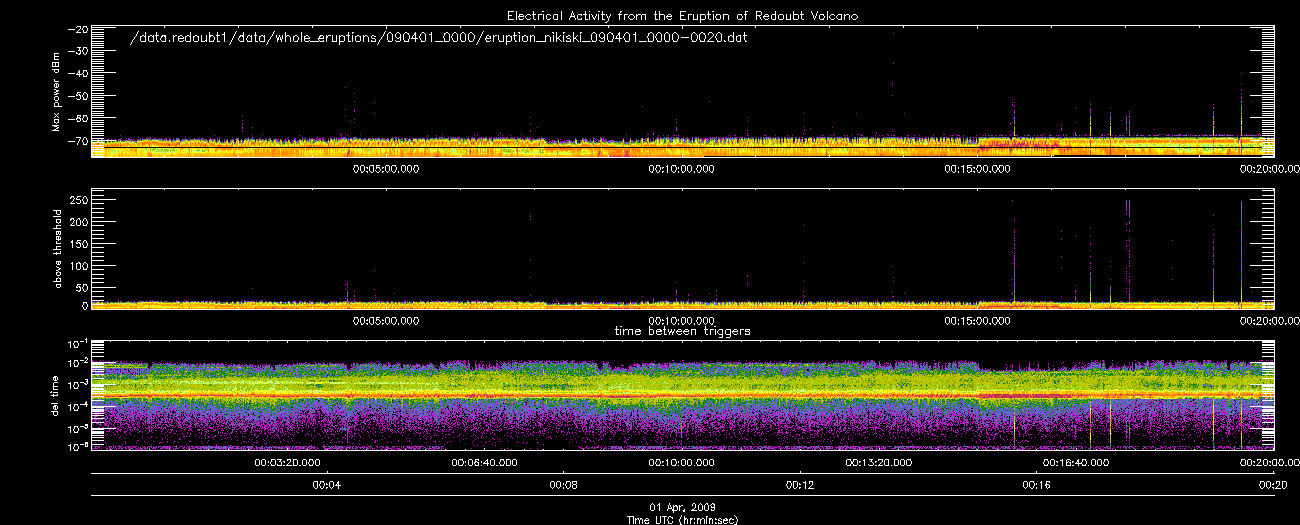Click the '00:04' label on the lower time axis
1300x525 pixels.
(x=327, y=485)
